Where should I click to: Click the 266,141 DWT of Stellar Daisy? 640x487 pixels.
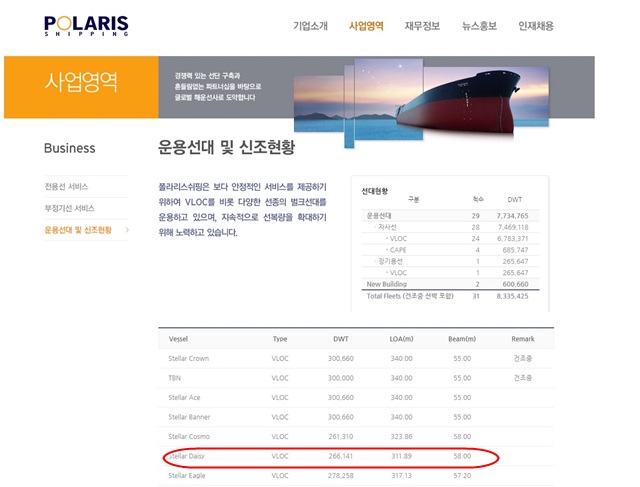pyautogui.click(x=341, y=456)
